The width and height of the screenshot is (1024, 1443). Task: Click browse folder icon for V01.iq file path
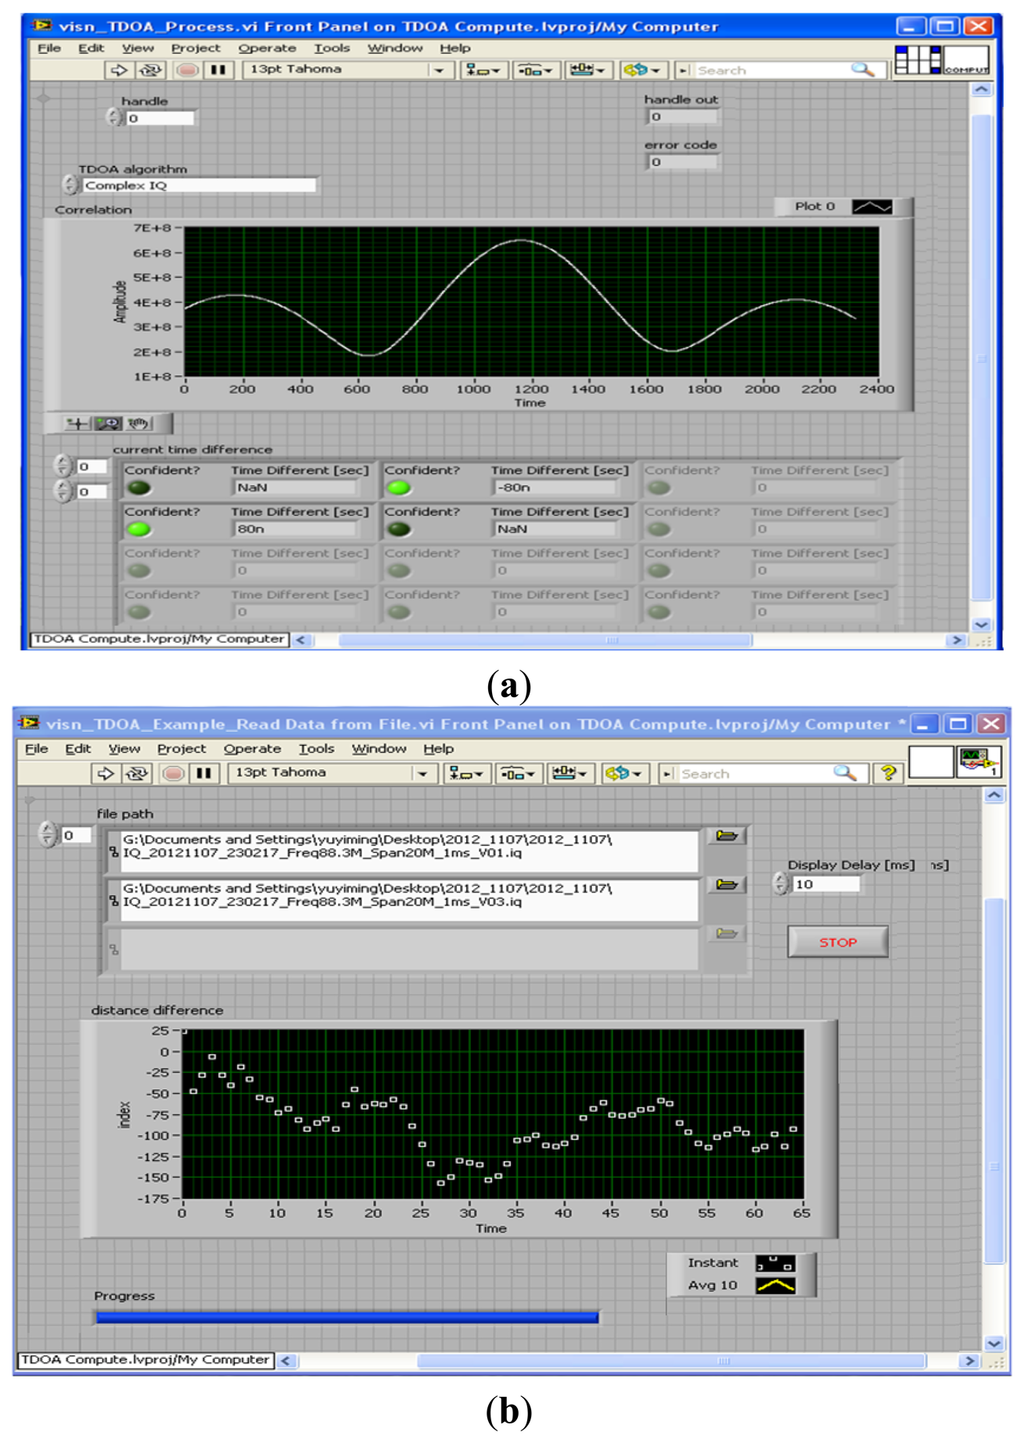pyautogui.click(x=727, y=836)
